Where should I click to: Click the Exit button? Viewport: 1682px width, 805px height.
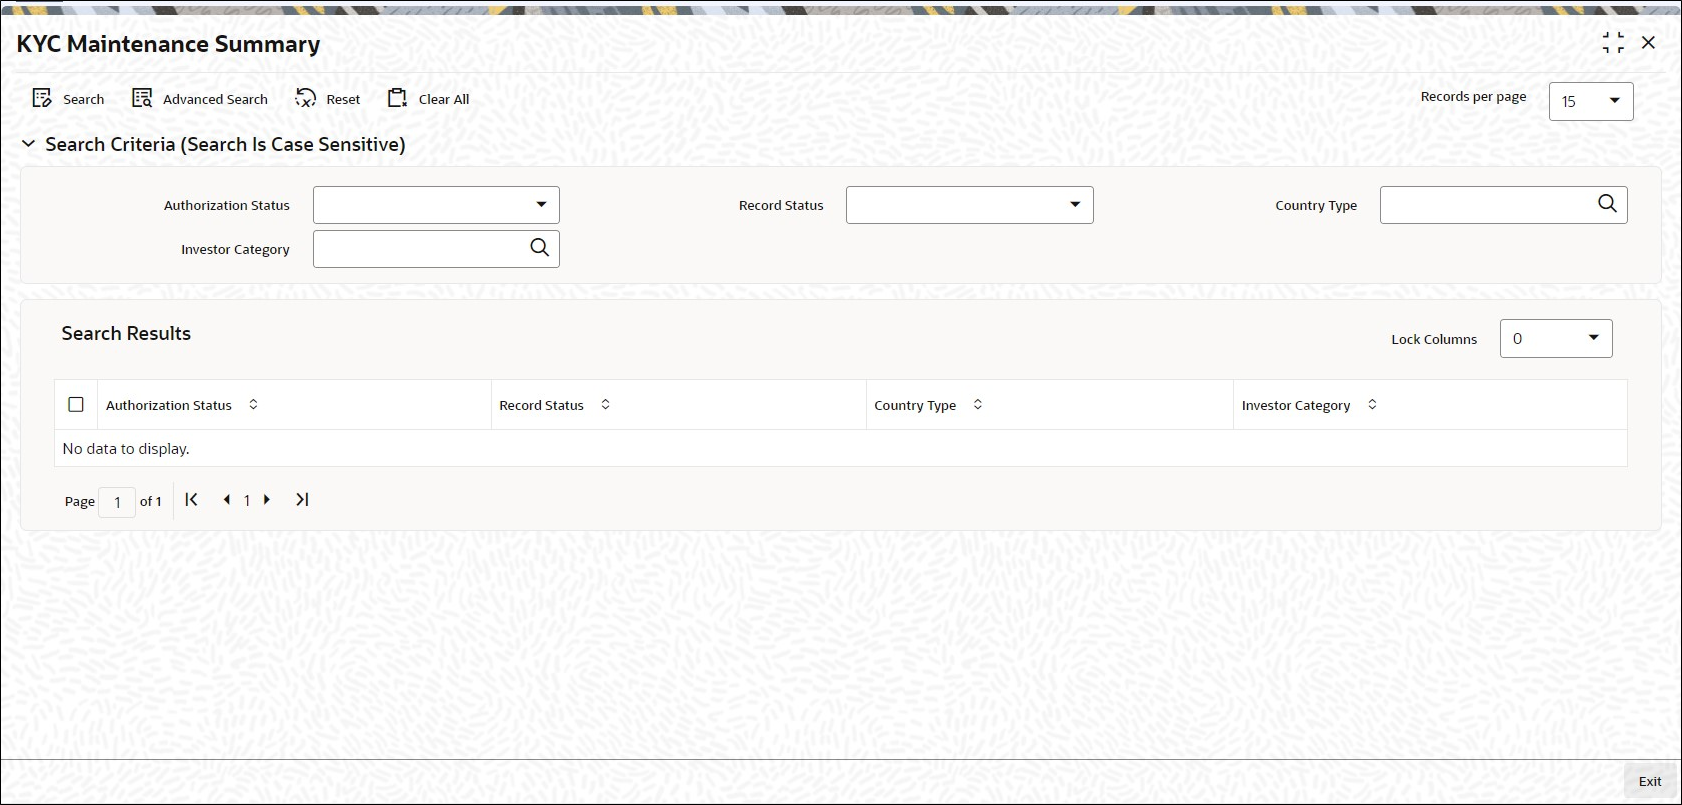pyautogui.click(x=1650, y=781)
